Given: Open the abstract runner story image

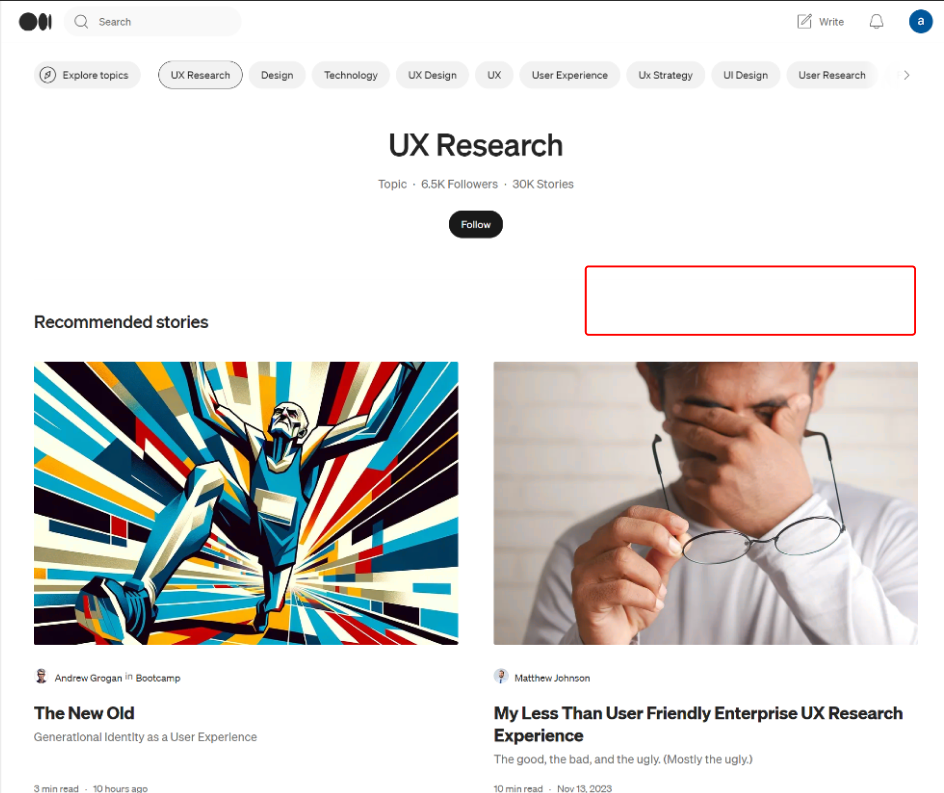Looking at the screenshot, I should [246, 503].
